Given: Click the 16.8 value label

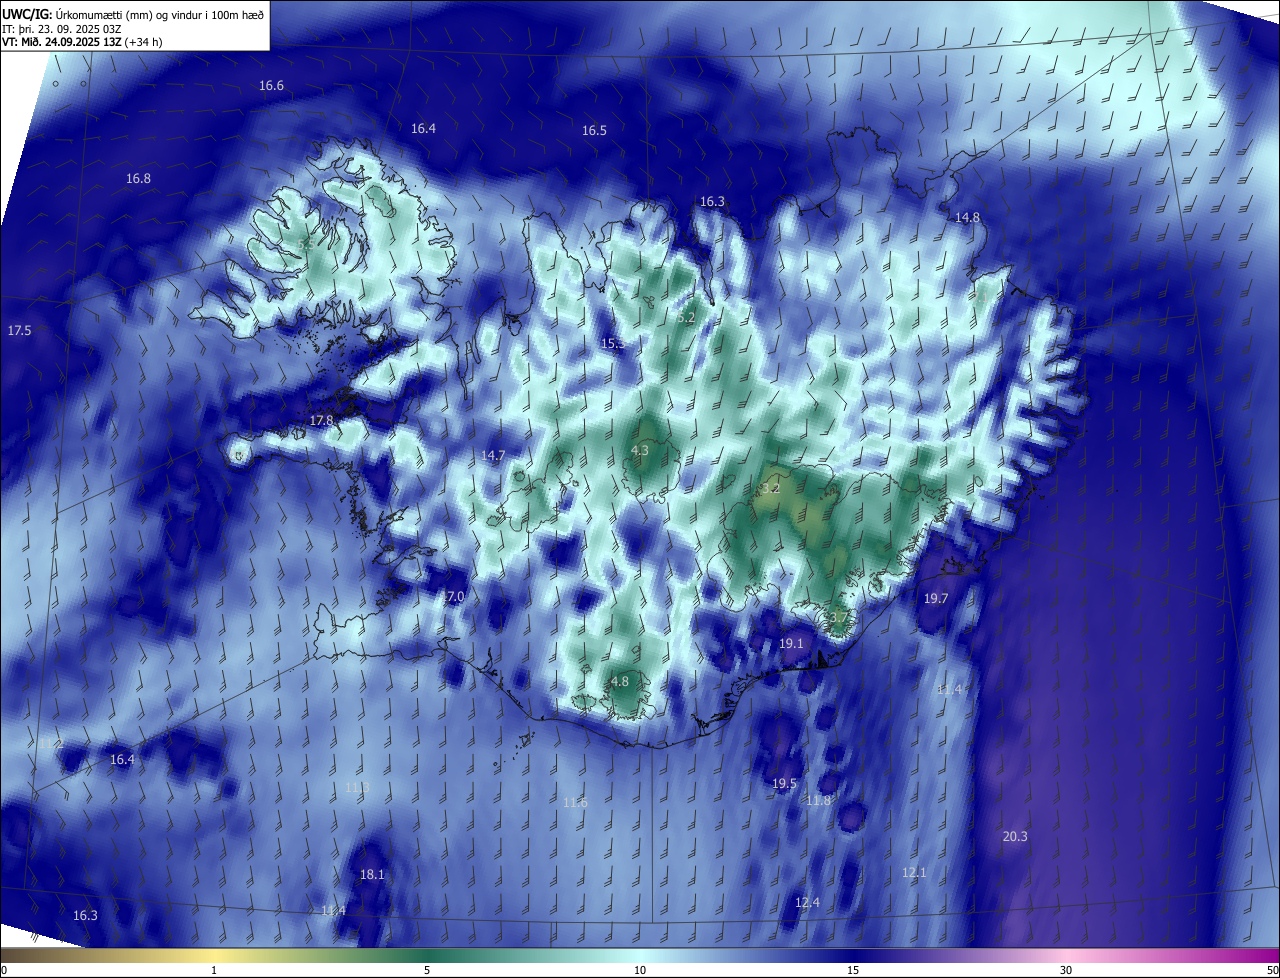Looking at the screenshot, I should 138,179.
